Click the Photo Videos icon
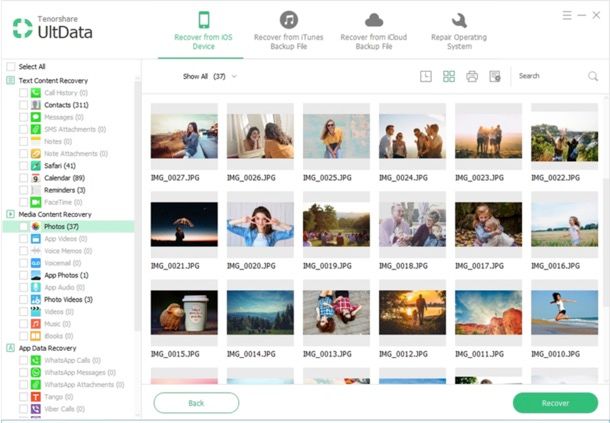This screenshot has width=610, height=423. (x=36, y=300)
